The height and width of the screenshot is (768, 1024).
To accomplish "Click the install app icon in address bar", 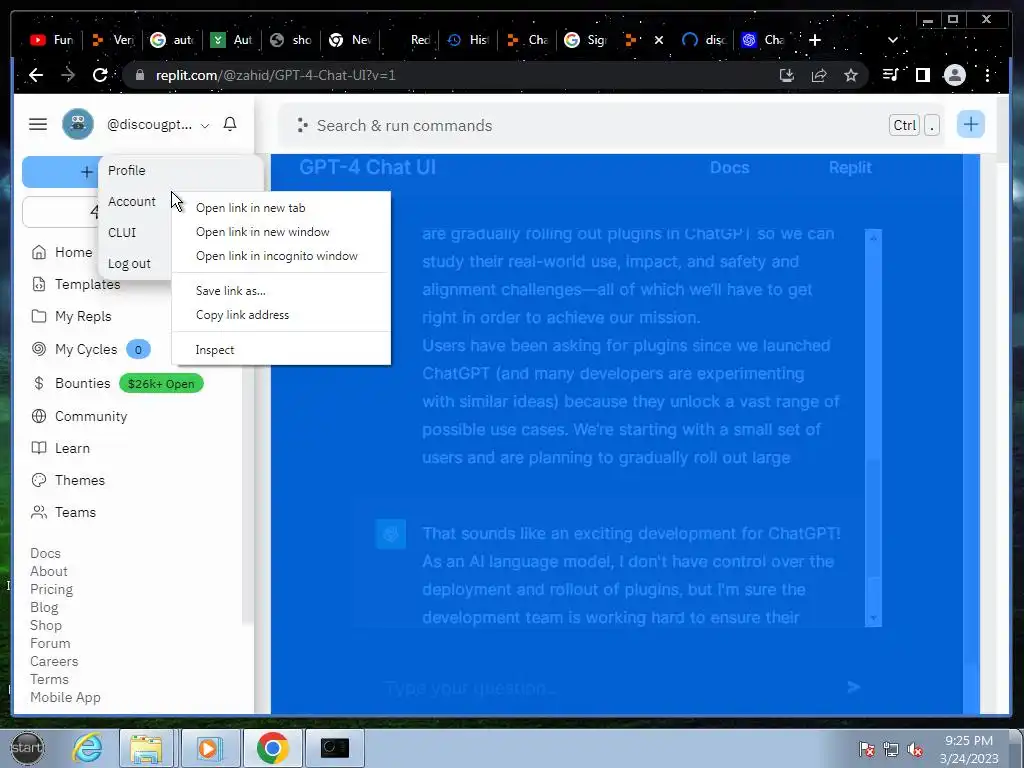I will [787, 76].
